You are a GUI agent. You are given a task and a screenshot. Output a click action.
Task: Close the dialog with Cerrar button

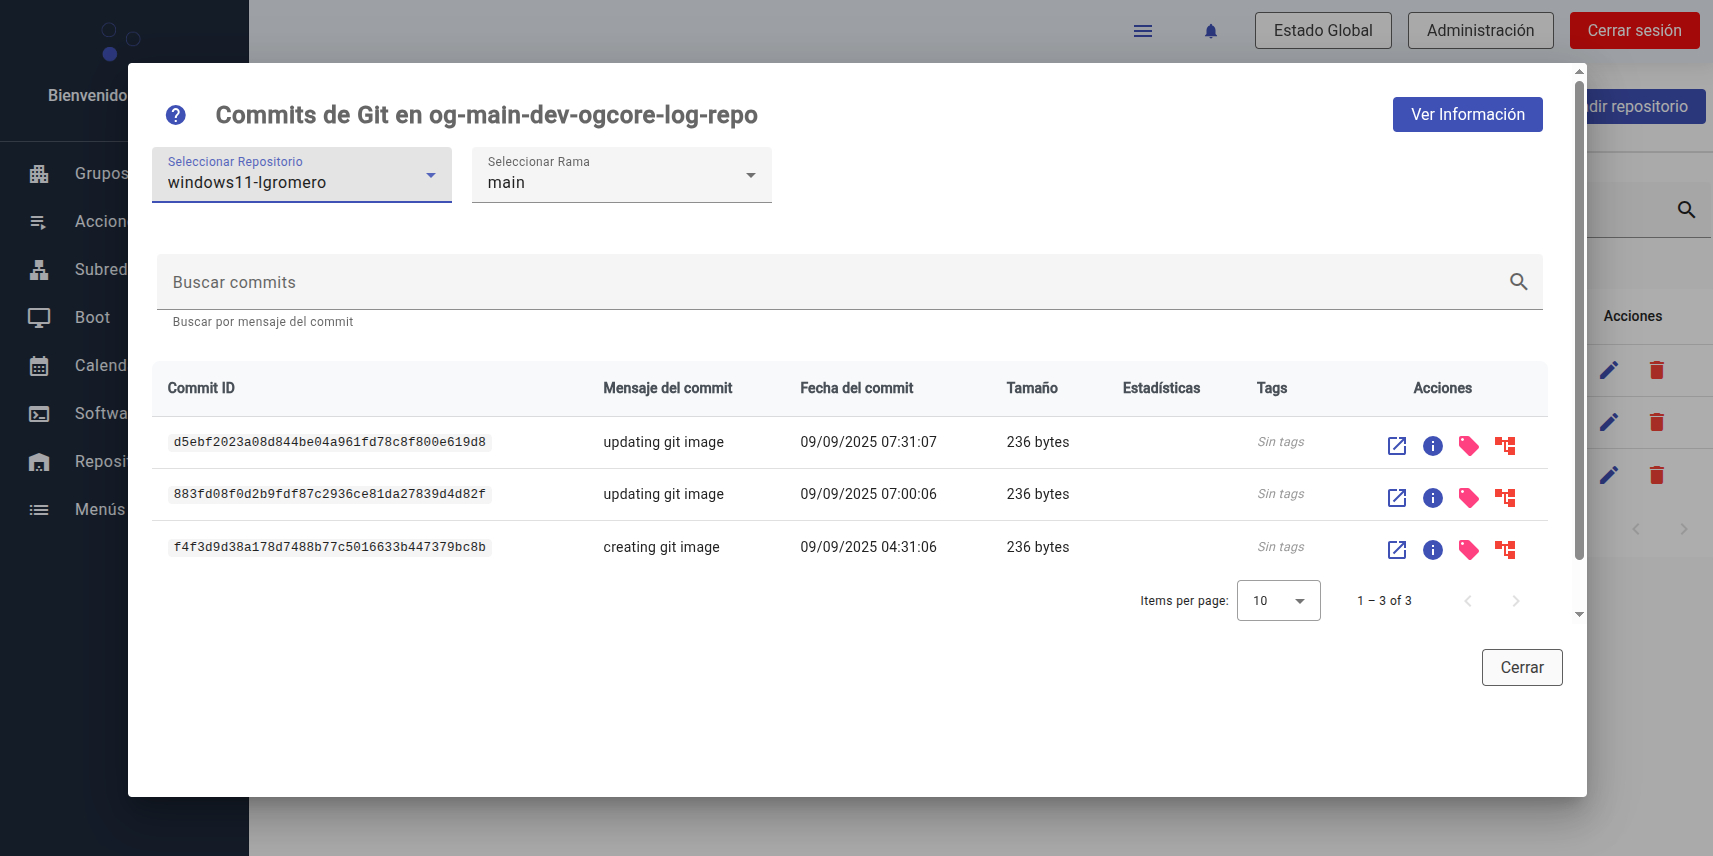tap(1521, 668)
